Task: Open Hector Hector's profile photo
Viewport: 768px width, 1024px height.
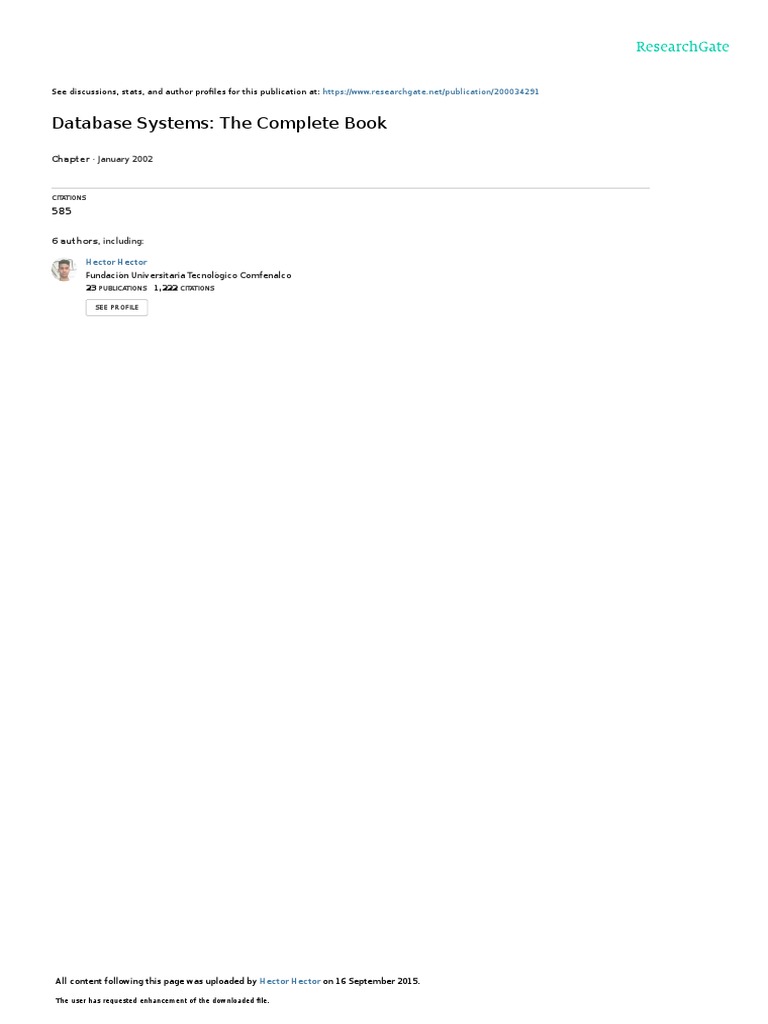Action: tap(63, 270)
